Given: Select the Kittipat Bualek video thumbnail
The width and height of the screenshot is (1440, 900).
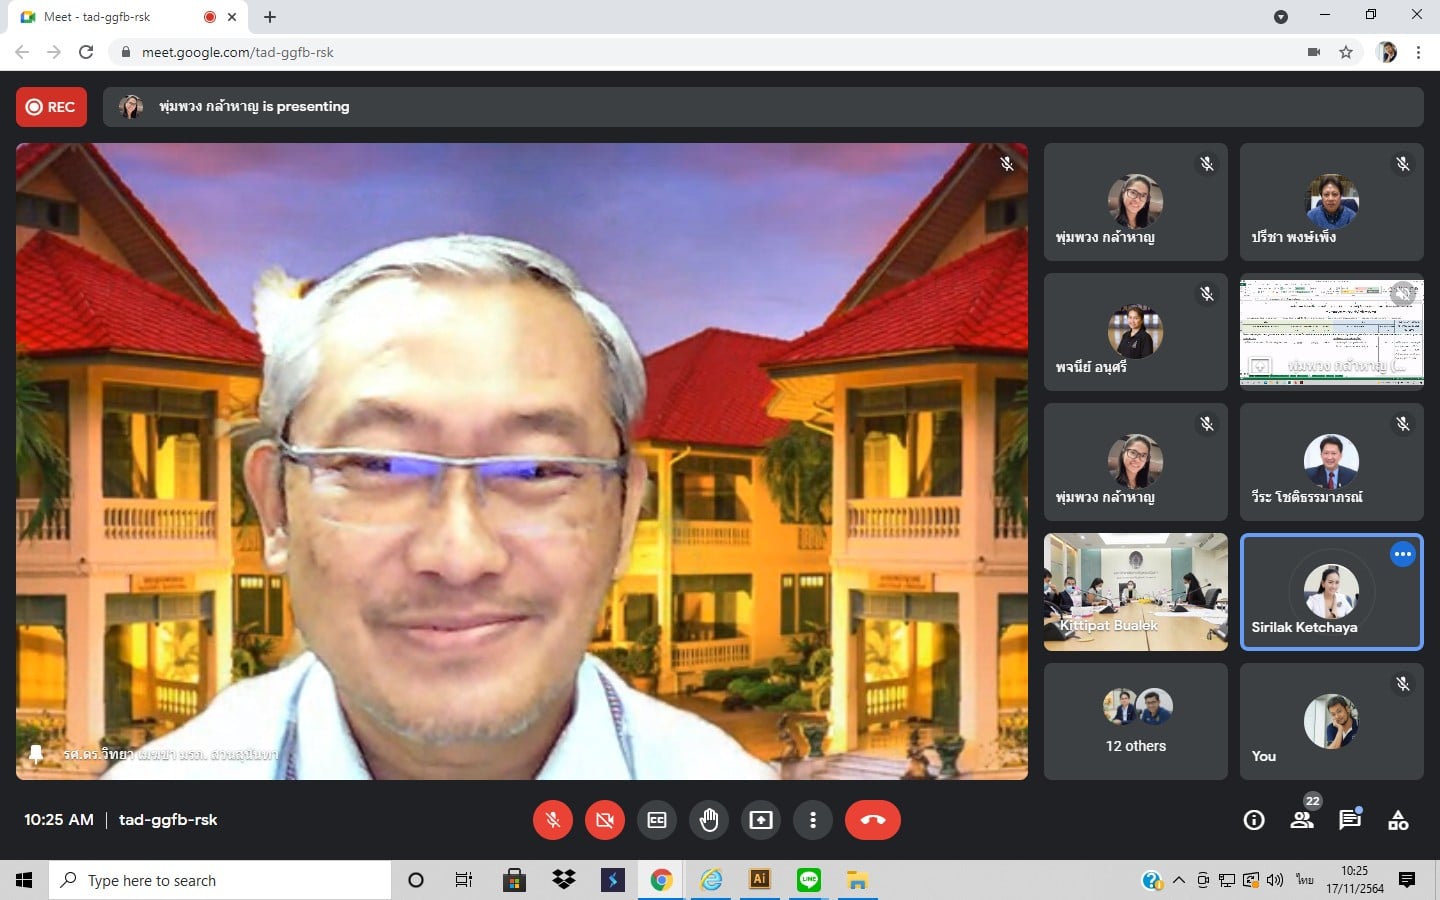Looking at the screenshot, I should [x=1135, y=592].
